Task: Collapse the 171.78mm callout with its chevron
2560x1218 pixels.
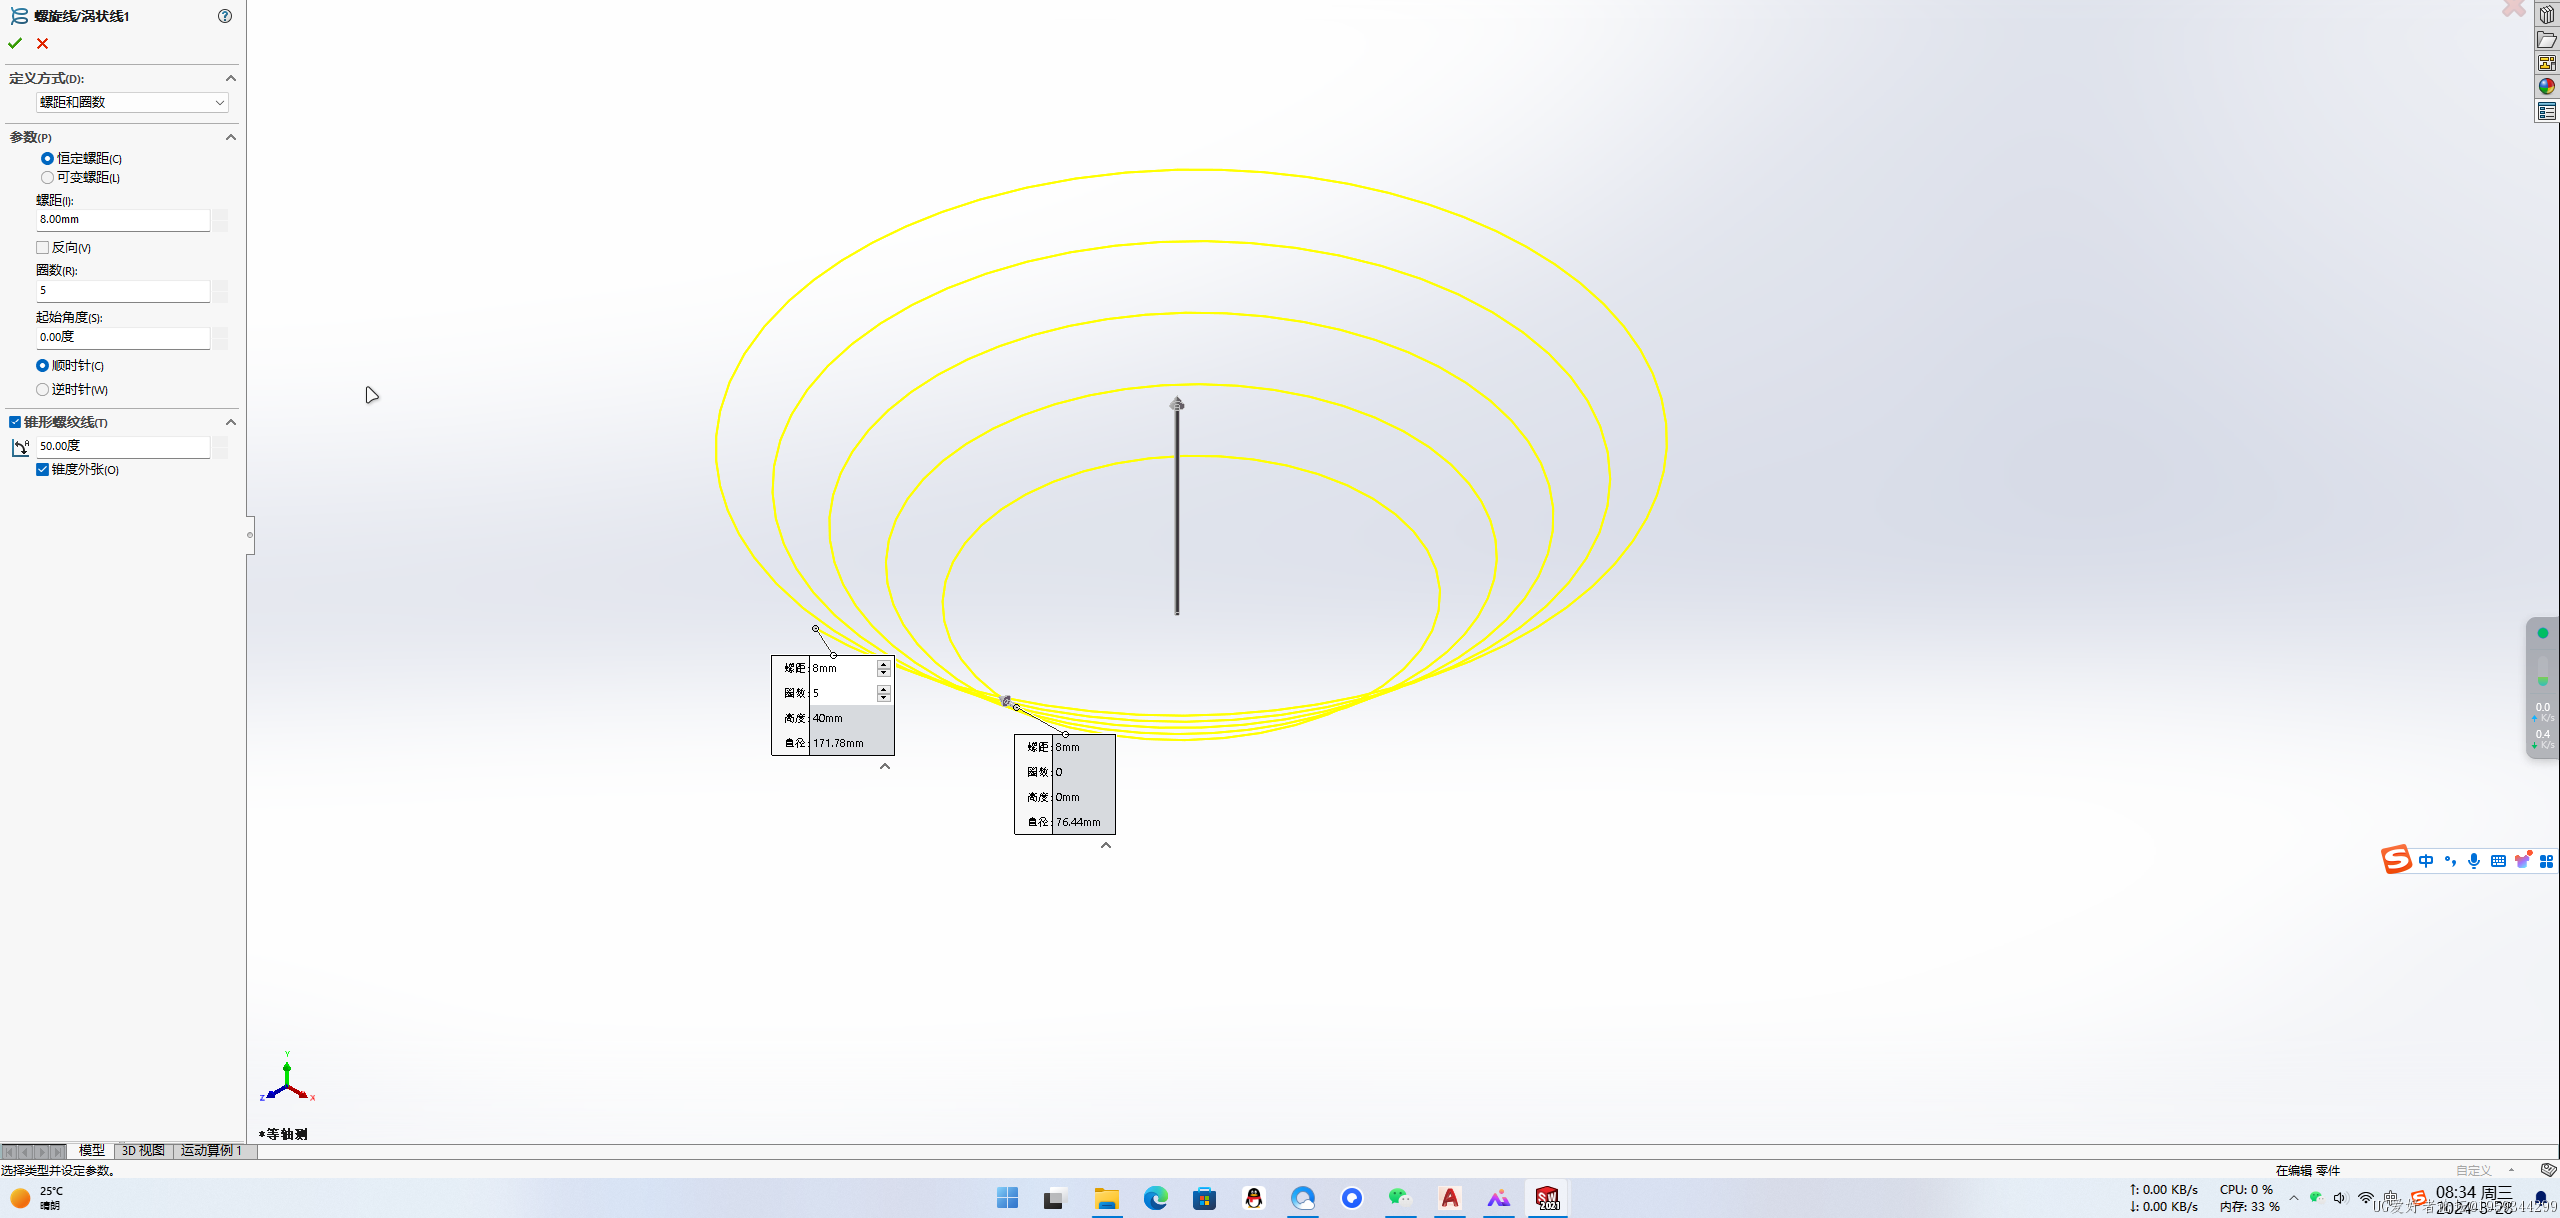Action: 885,766
